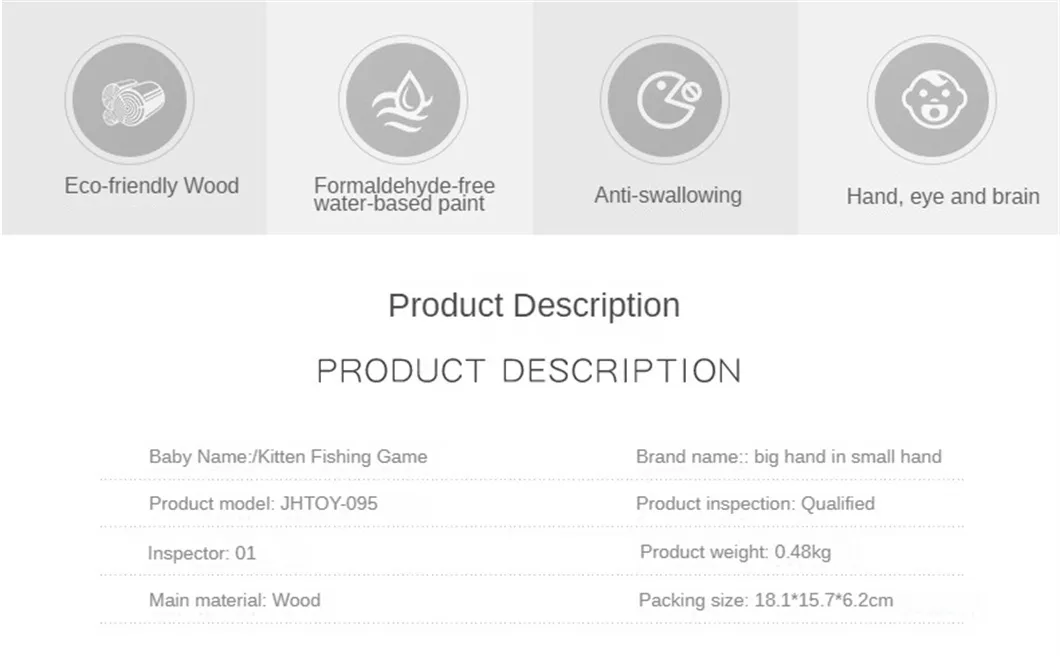Click the mixed-case 'Product Description' heading
Image resolution: width=1060 pixels, height=656 pixels.
(x=534, y=305)
